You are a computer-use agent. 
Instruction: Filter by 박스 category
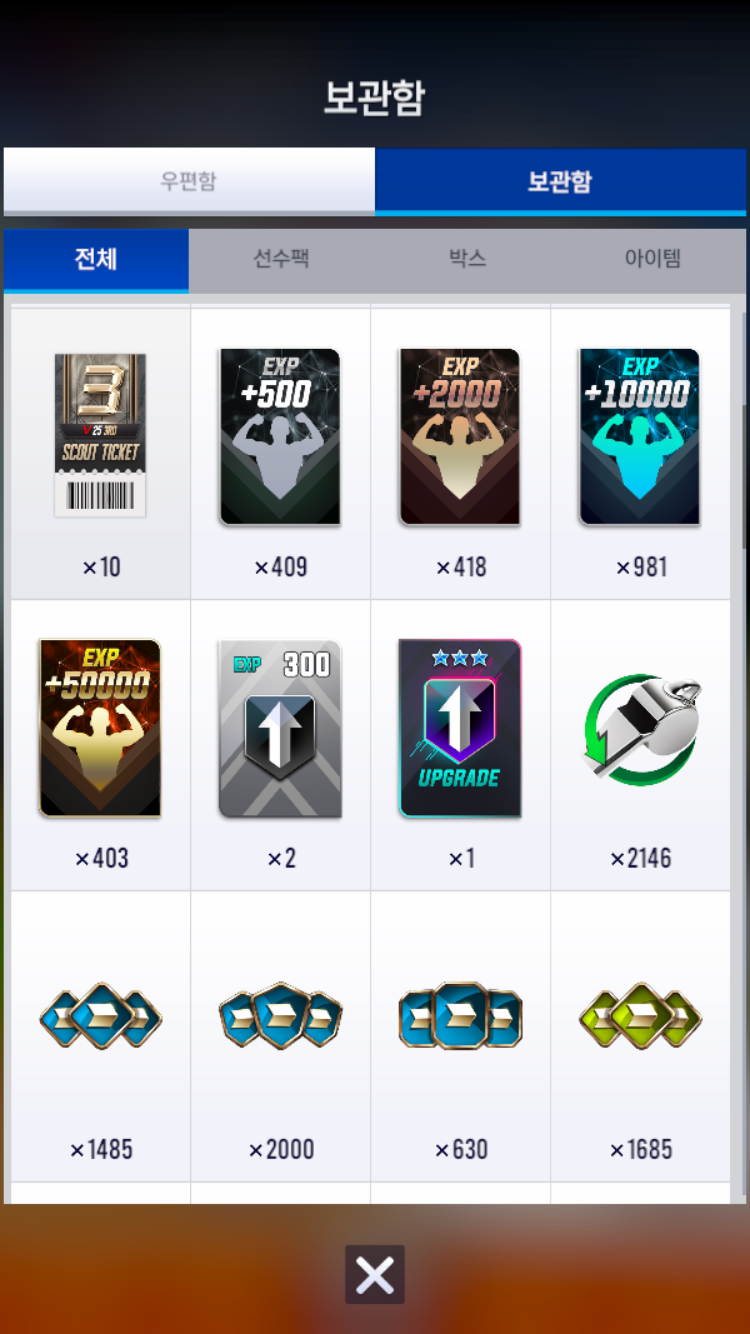pyautogui.click(x=467, y=260)
